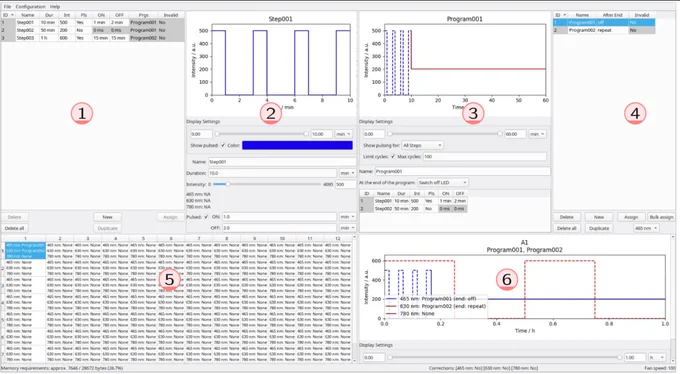680x374 pixels.
Task: Toggle the Show pulsed checkbox
Action: coord(223,145)
